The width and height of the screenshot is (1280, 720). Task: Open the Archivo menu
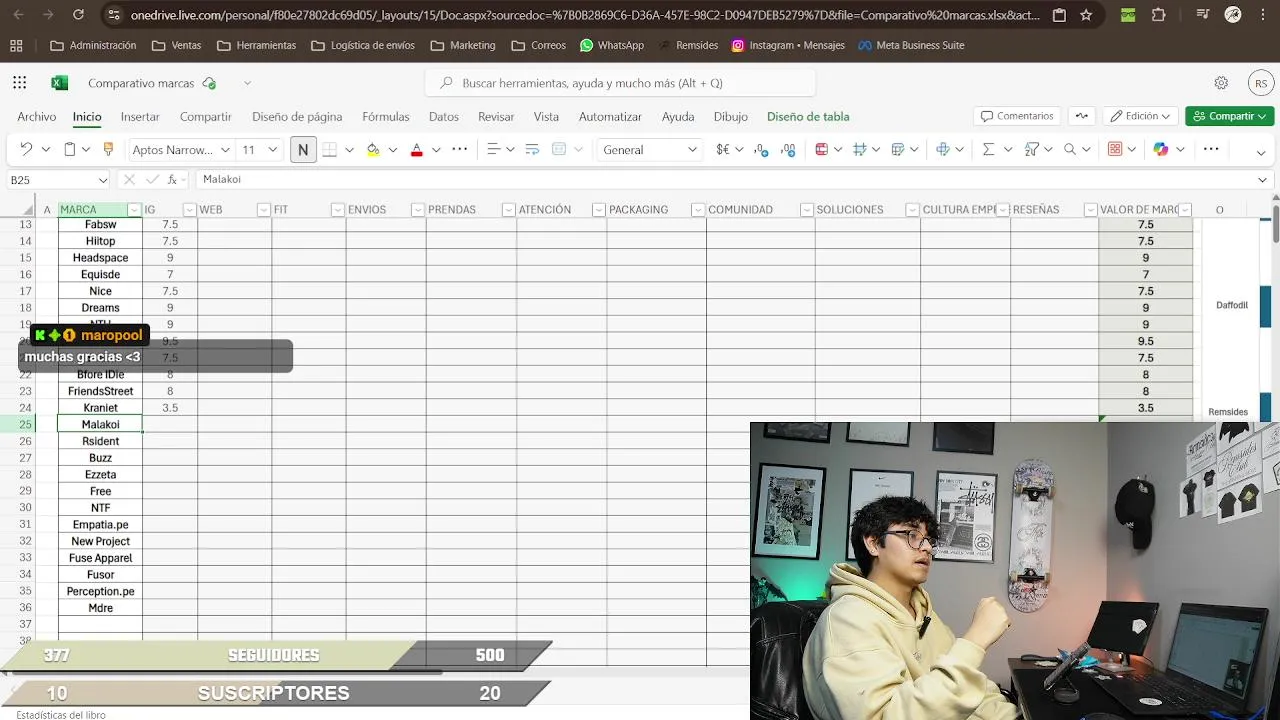(37, 117)
